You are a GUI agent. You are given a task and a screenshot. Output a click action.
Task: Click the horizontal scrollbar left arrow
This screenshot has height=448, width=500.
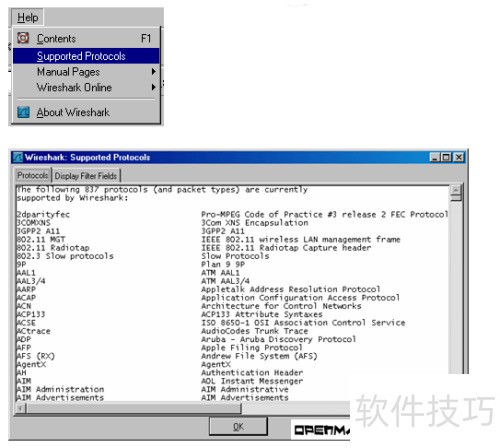21,408
